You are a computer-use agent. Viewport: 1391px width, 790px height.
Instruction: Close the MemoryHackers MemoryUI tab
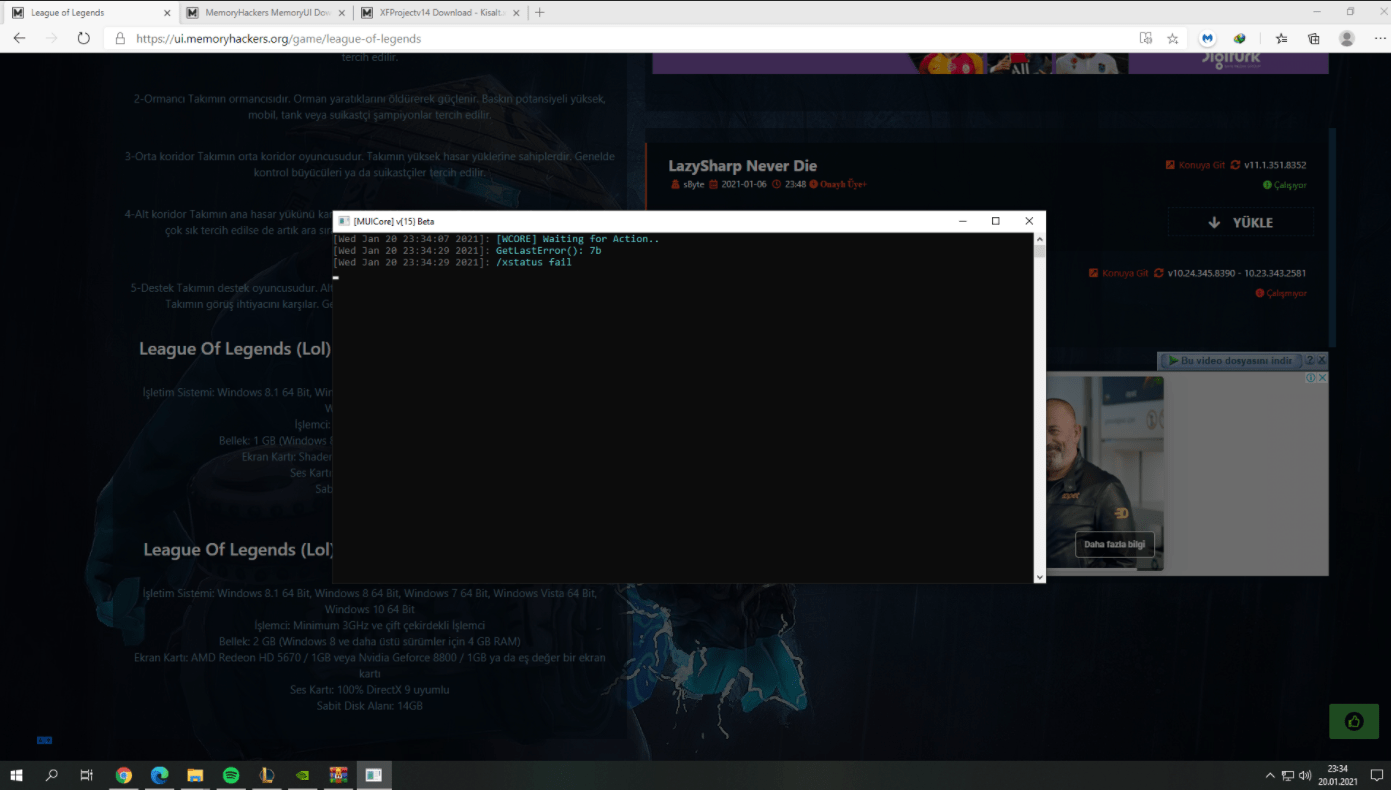(x=343, y=12)
